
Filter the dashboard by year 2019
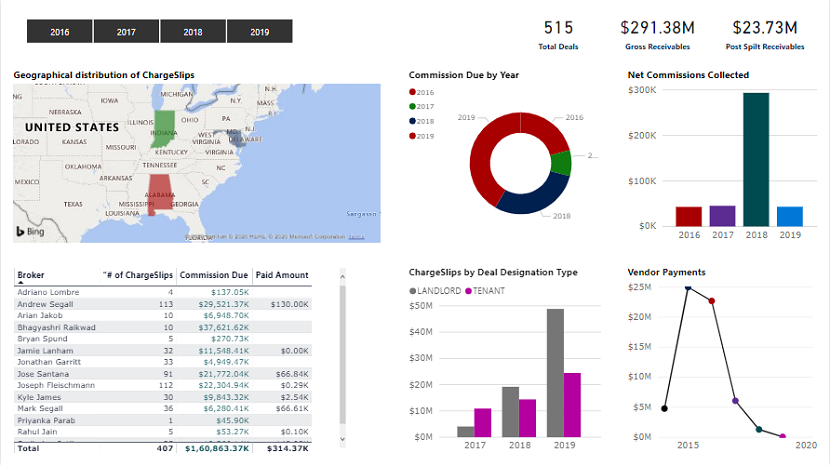[x=259, y=32]
